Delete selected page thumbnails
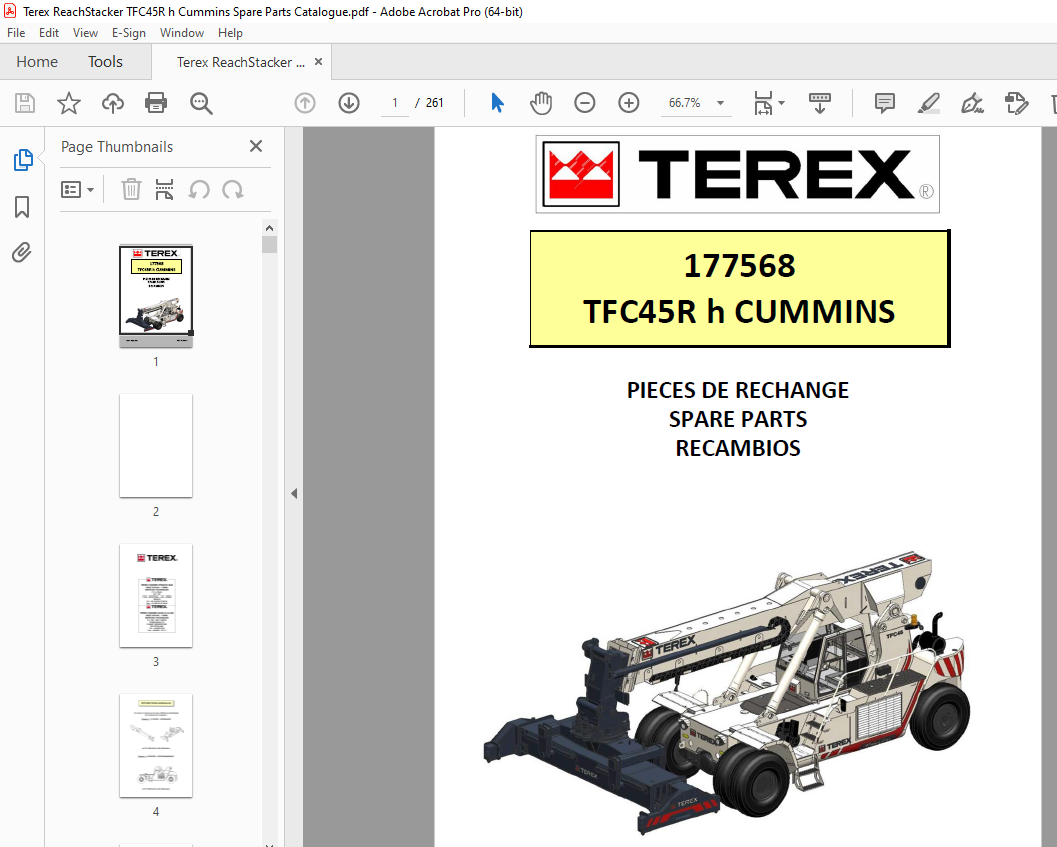This screenshot has height=847, width=1057. [x=131, y=189]
